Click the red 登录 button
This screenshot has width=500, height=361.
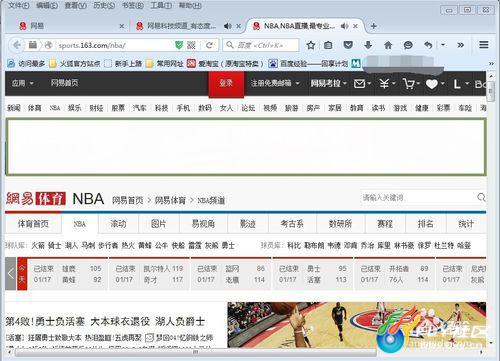coord(226,83)
